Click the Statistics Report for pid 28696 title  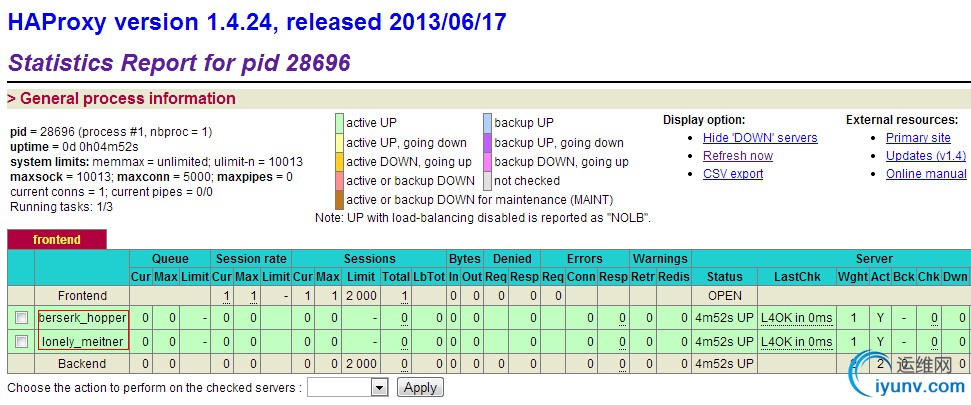(180, 63)
